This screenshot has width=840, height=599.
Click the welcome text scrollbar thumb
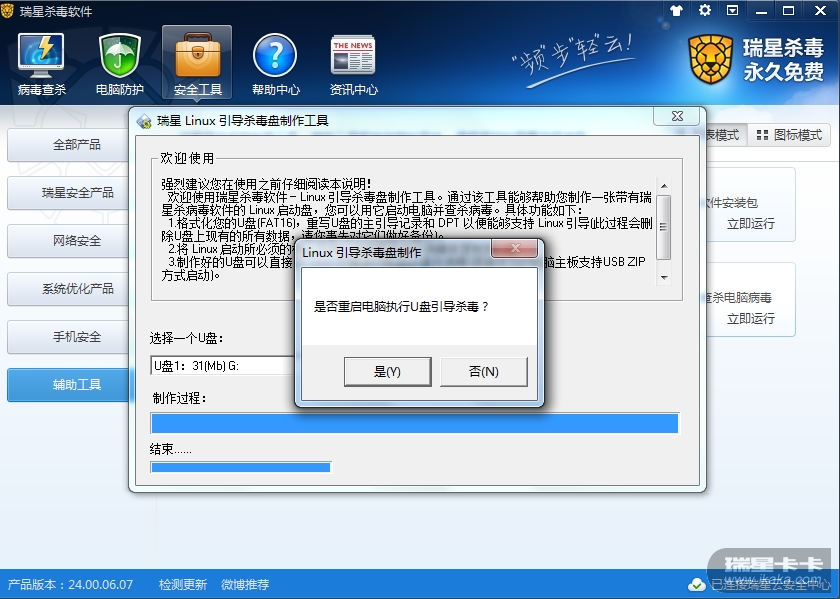click(x=664, y=227)
